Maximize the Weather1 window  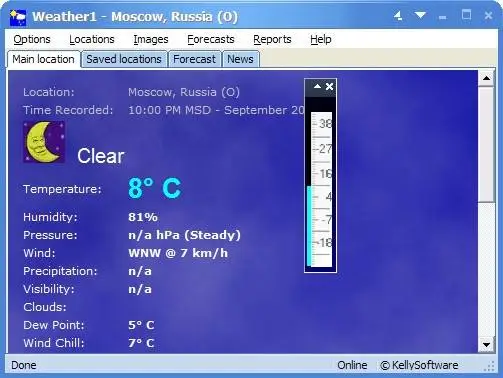[466, 15]
